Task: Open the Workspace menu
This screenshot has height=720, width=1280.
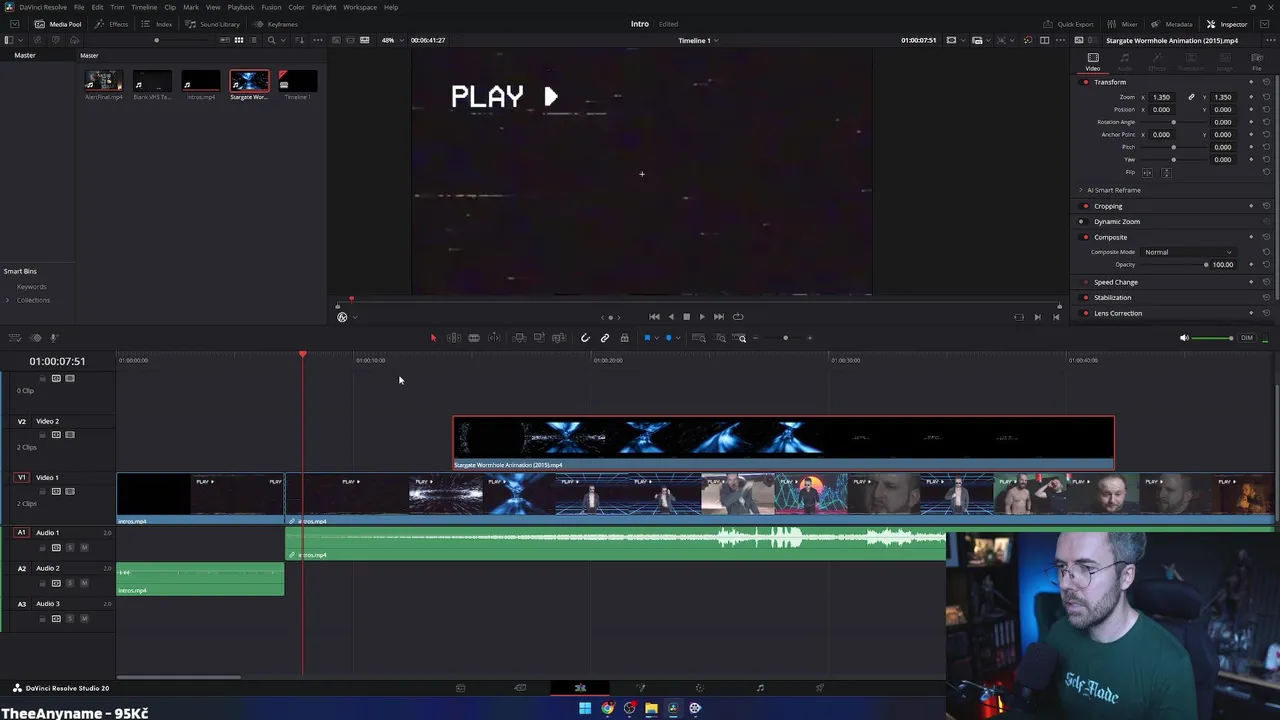Action: click(360, 7)
